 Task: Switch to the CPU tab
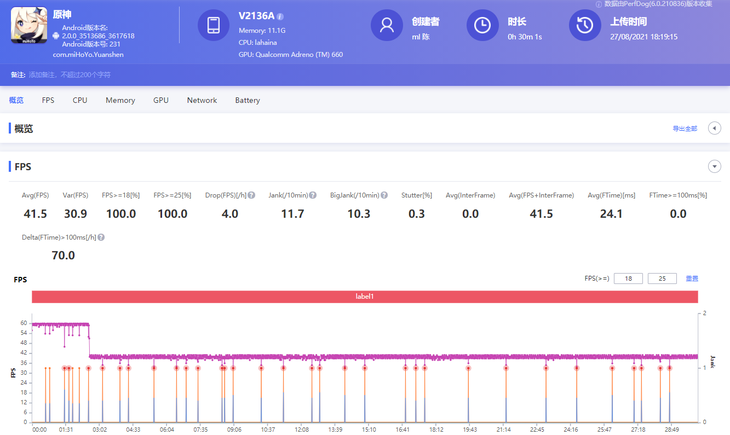80,100
